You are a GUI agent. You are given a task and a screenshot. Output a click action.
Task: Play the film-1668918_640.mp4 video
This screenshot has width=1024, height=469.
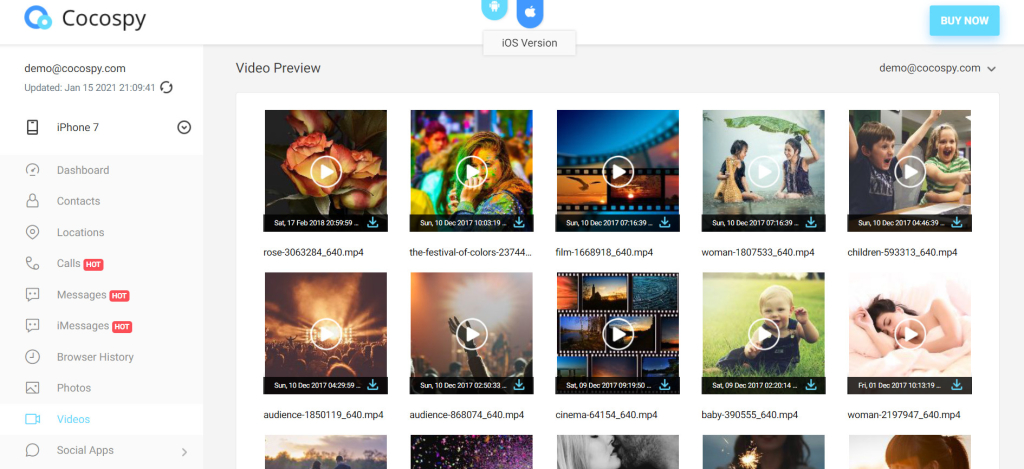pos(618,172)
